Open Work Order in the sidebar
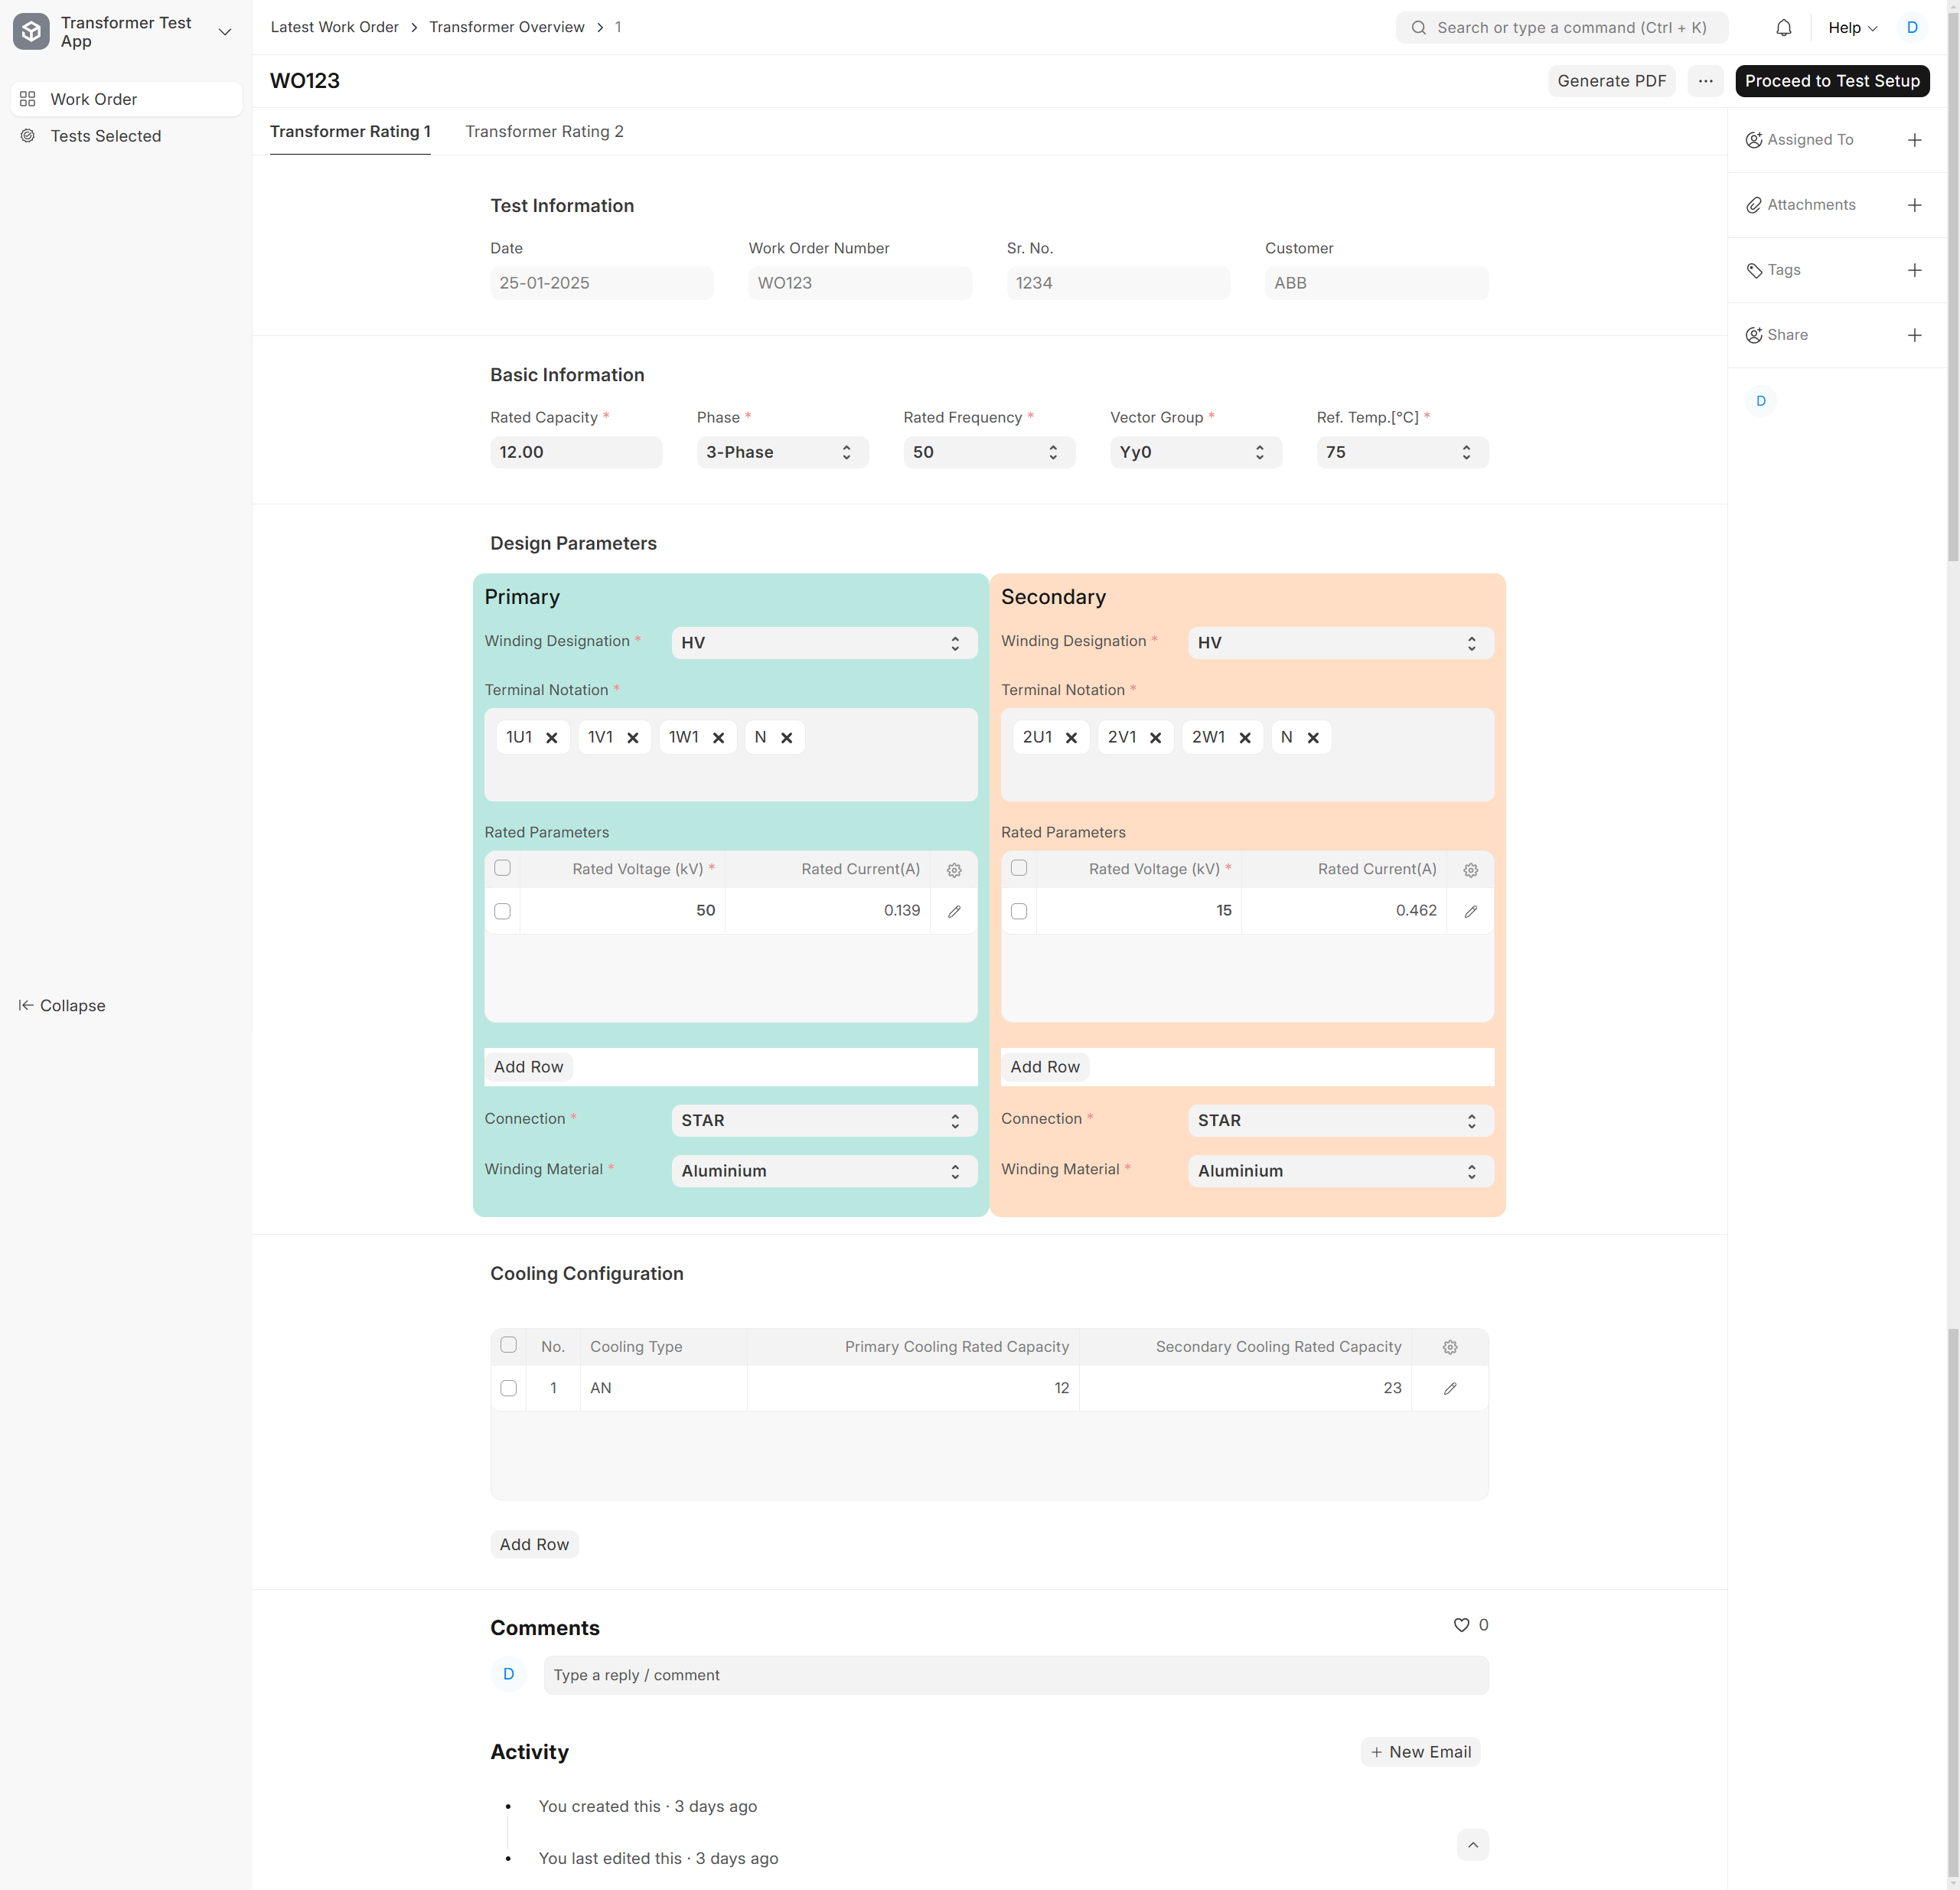Image resolution: width=1960 pixels, height=1890 pixels. [126, 99]
